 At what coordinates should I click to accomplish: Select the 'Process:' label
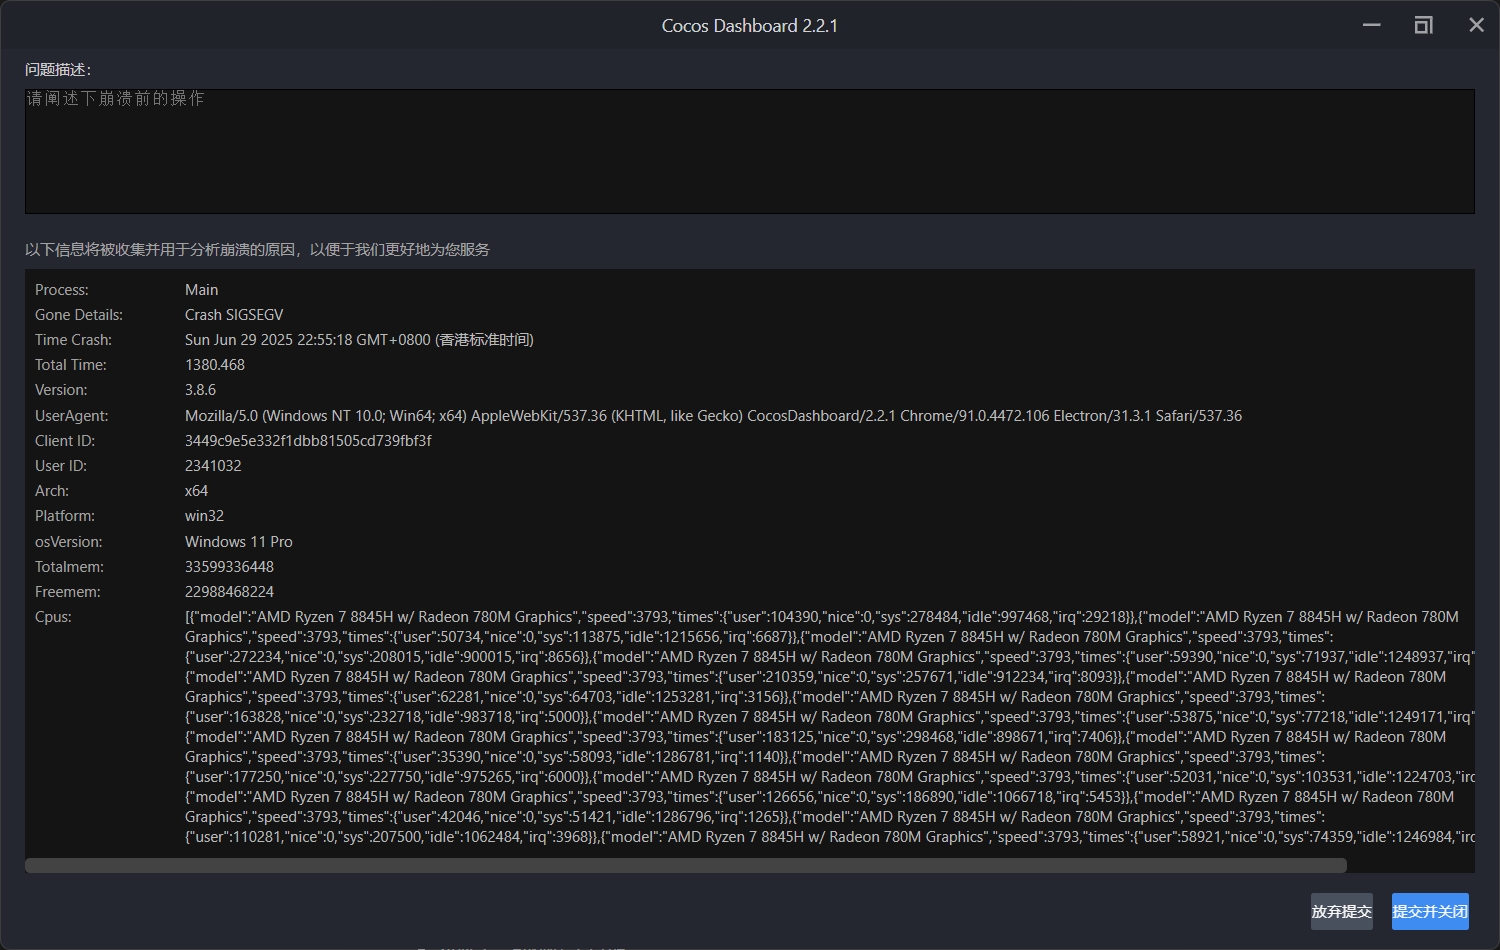tap(62, 290)
